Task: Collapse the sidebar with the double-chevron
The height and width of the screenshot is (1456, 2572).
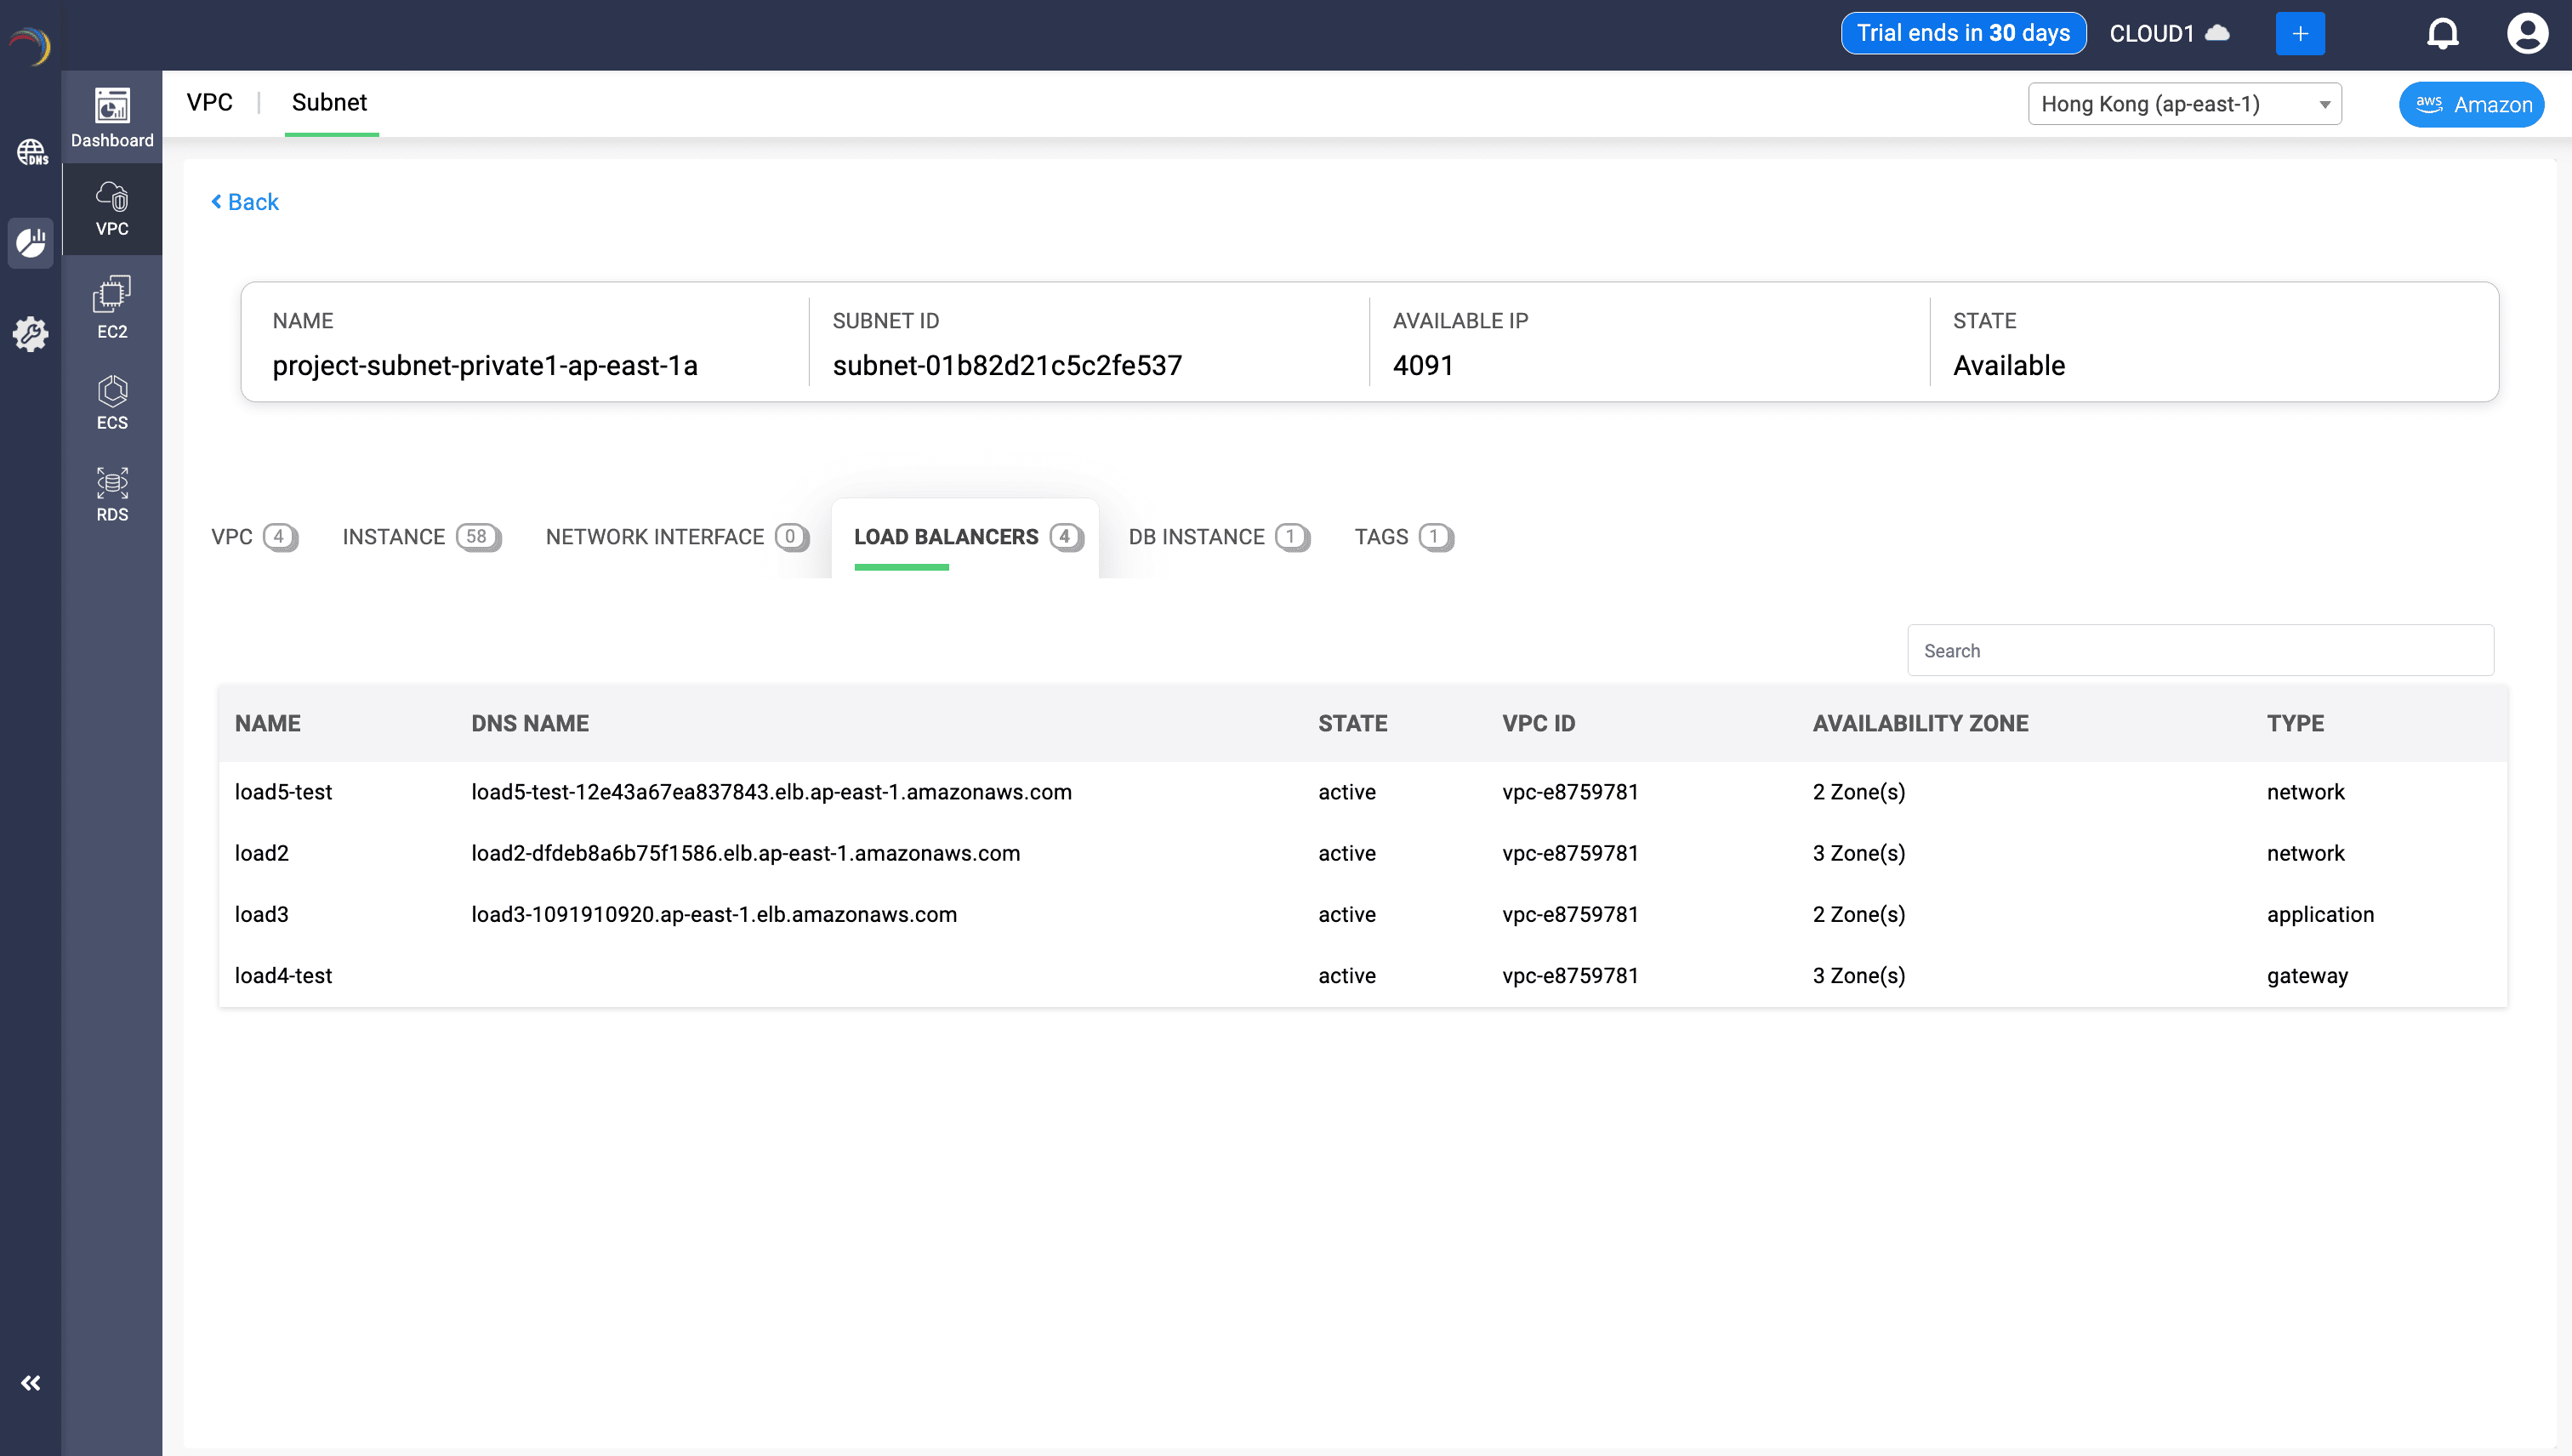Action: (x=31, y=1383)
